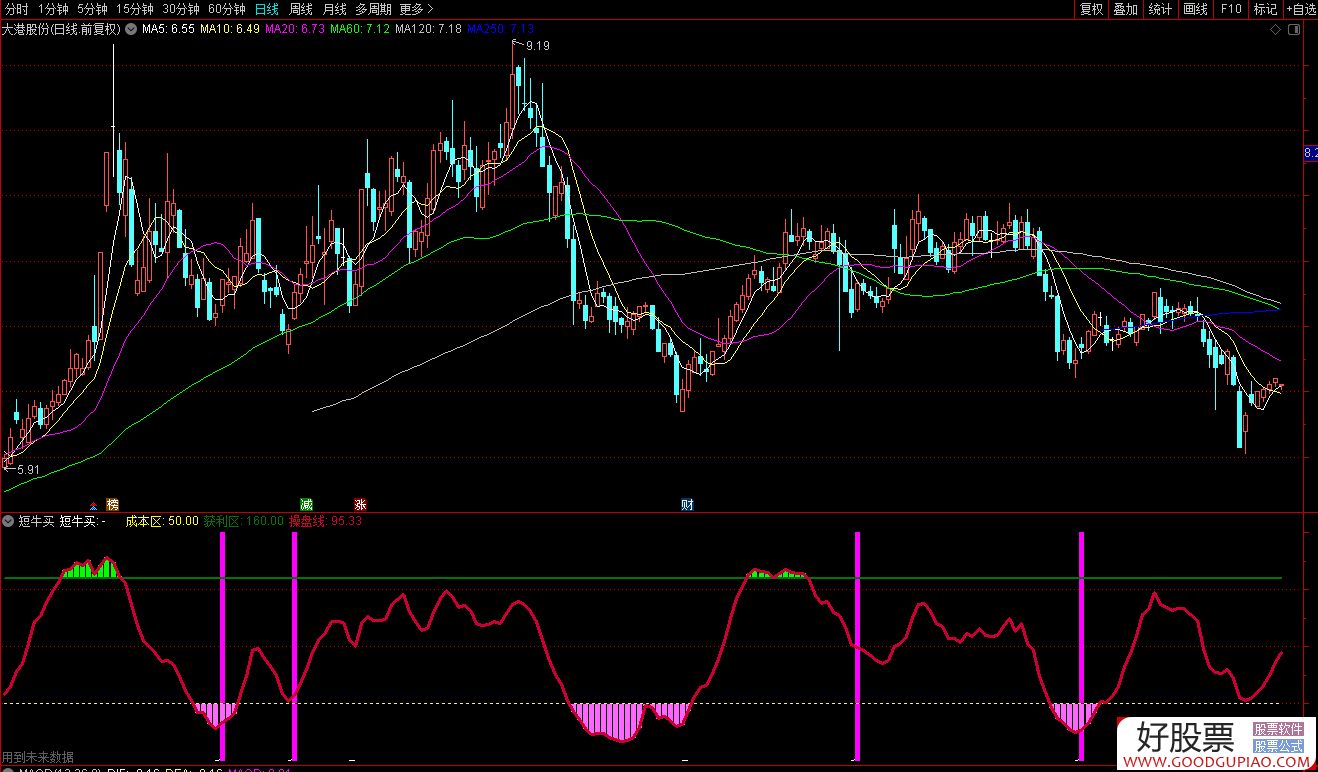Select the 1分钟 period tab
The image size is (1318, 772).
coord(53,9)
